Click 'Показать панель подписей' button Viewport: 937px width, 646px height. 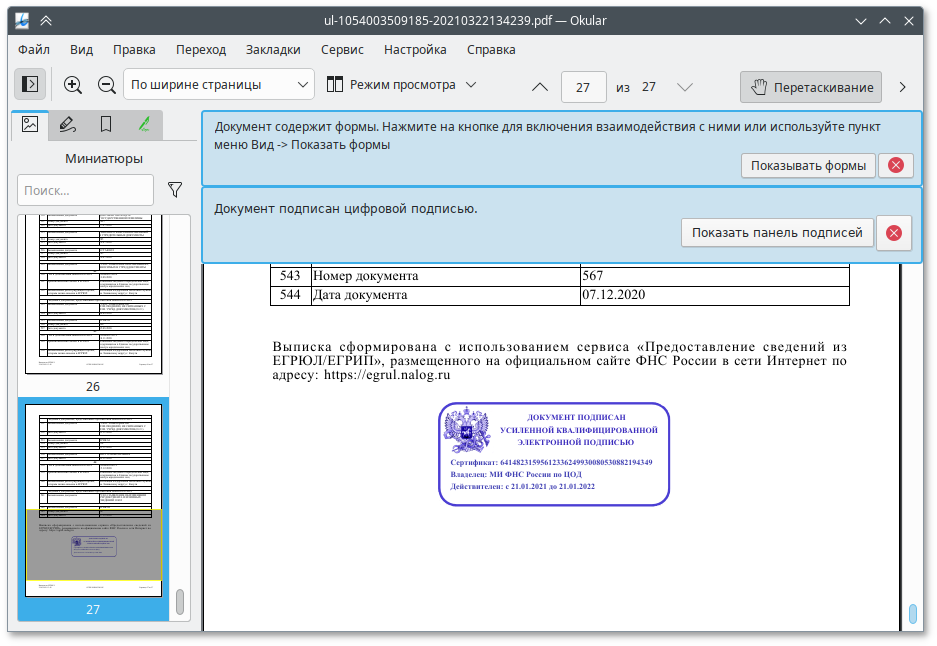click(777, 233)
